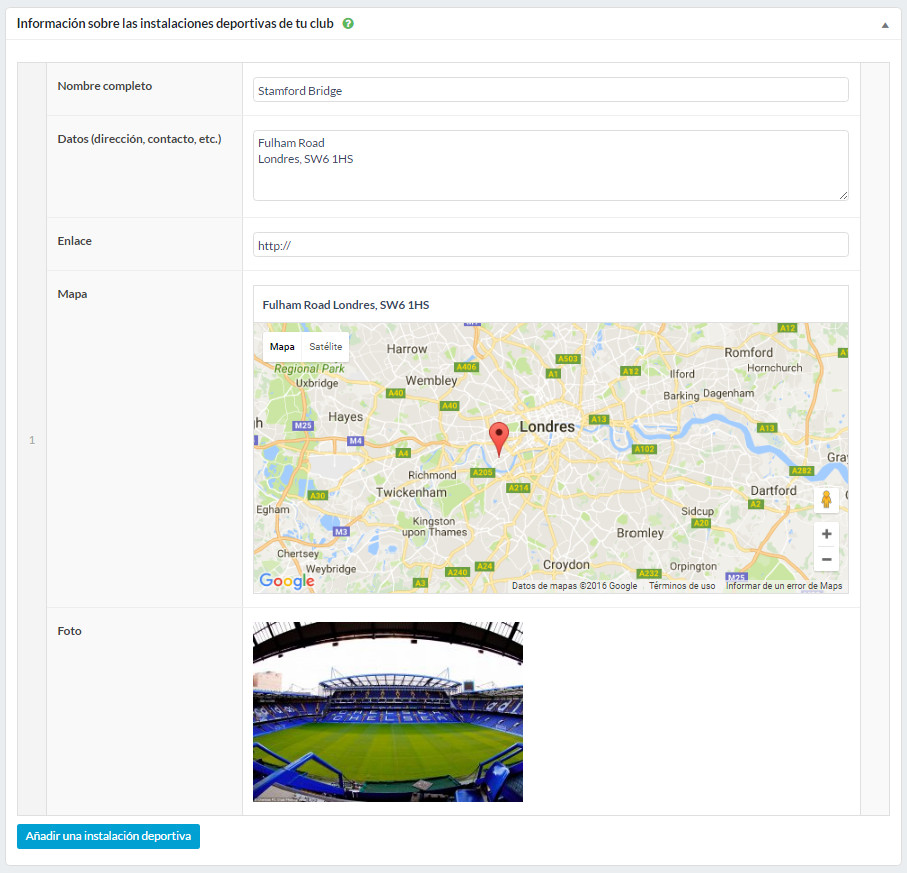Collapse the sports facilities information panel
The width and height of the screenshot is (907, 873).
pyautogui.click(x=885, y=24)
